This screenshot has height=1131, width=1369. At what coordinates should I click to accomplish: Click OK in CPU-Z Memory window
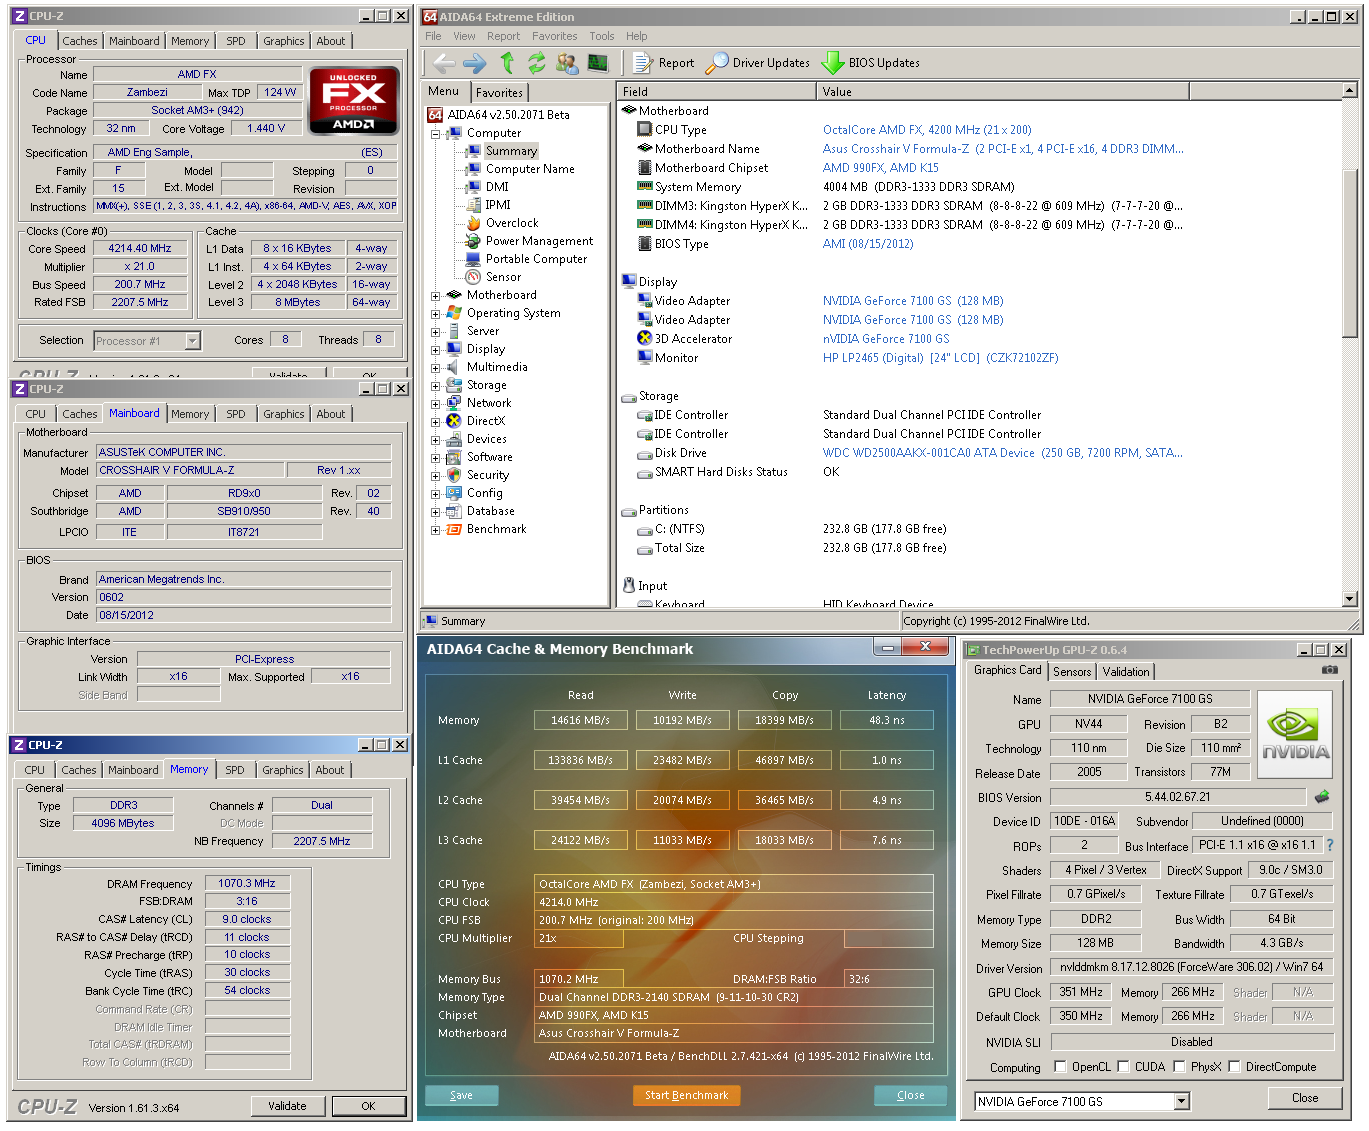[x=368, y=1106]
